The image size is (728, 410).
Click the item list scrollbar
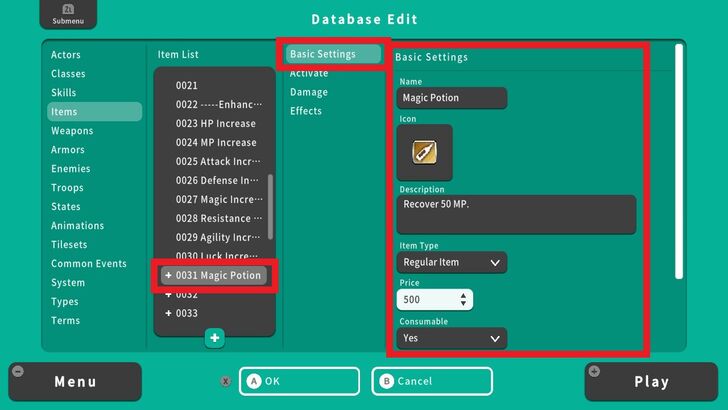[x=269, y=206]
